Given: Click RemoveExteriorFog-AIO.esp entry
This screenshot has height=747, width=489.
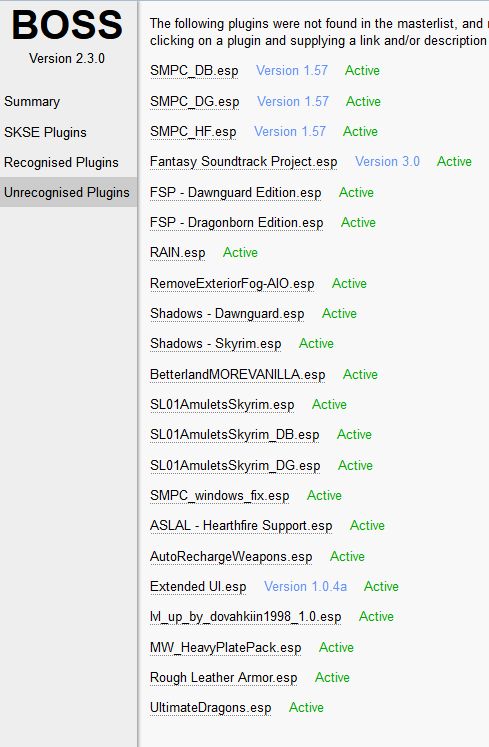Looking at the screenshot, I should pos(232,283).
